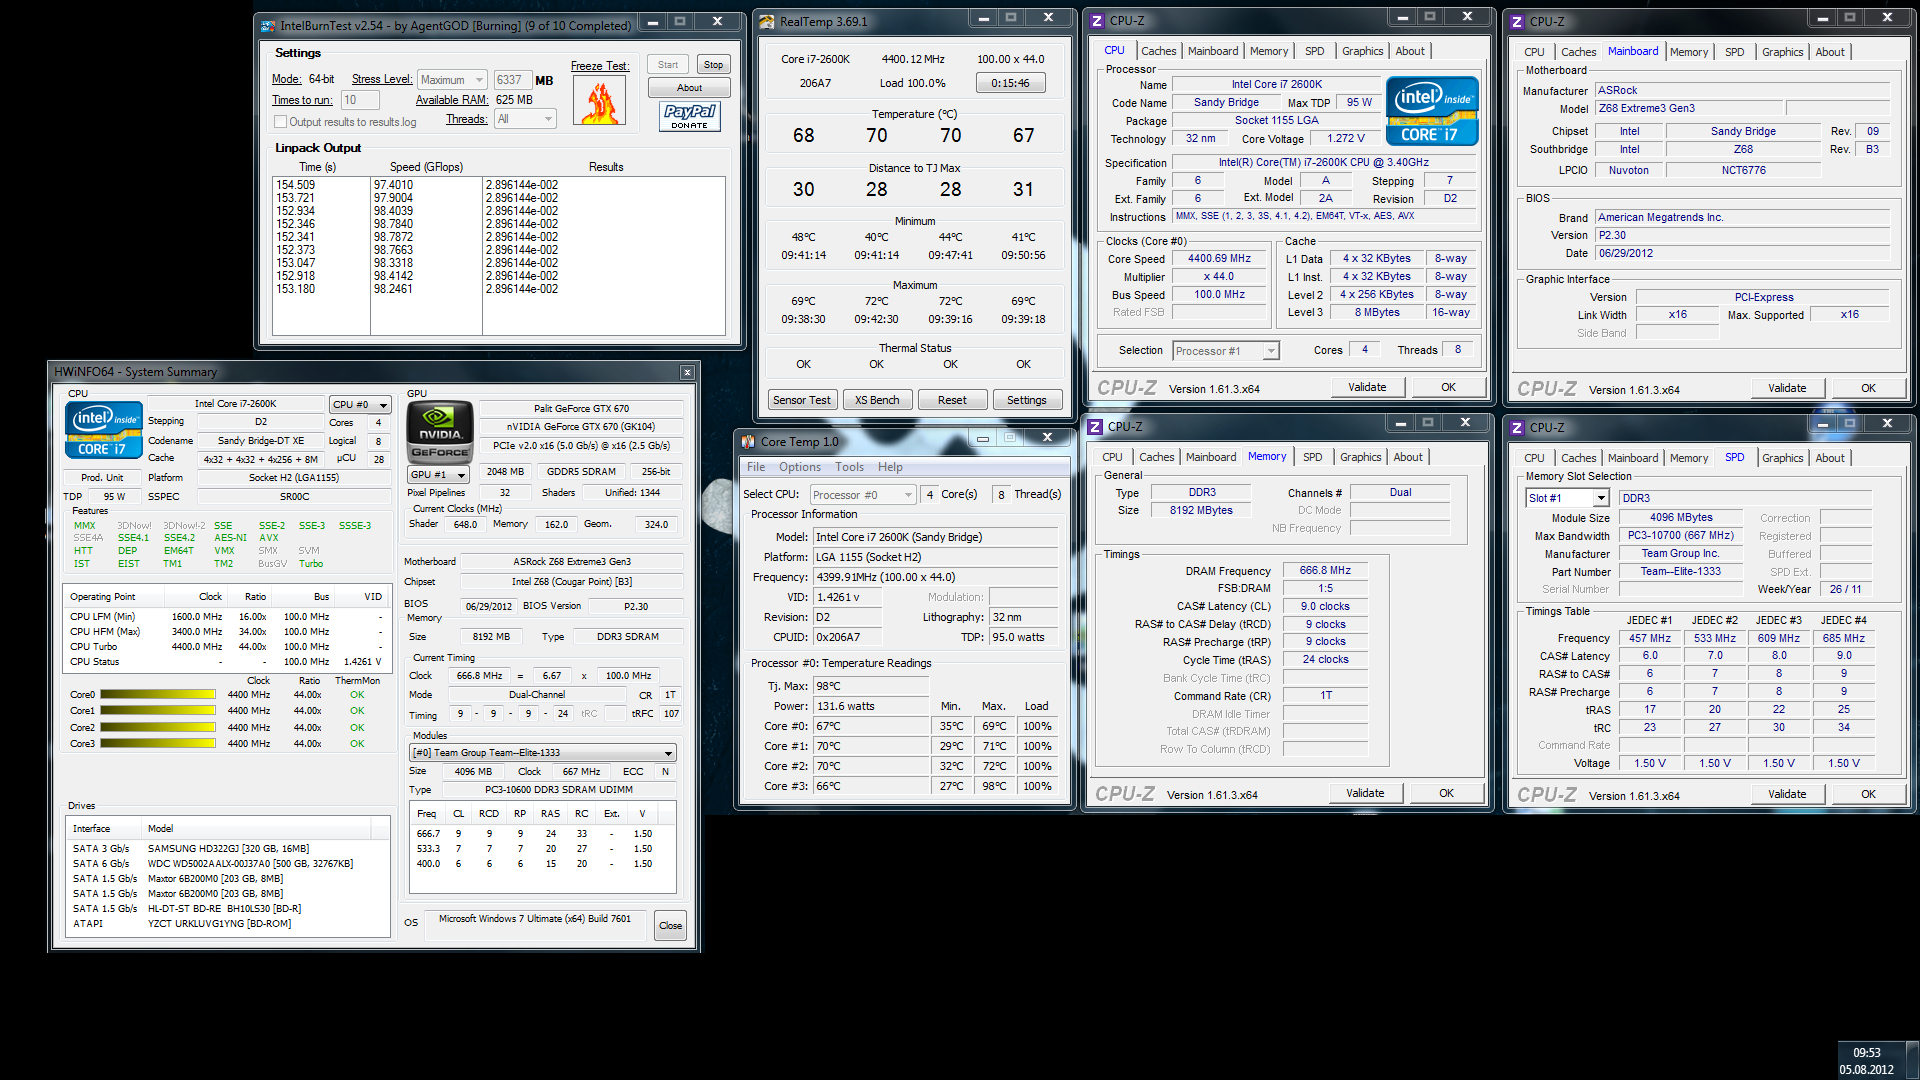
Task: Toggle Output results to results.log checkbox
Action: coord(281,122)
